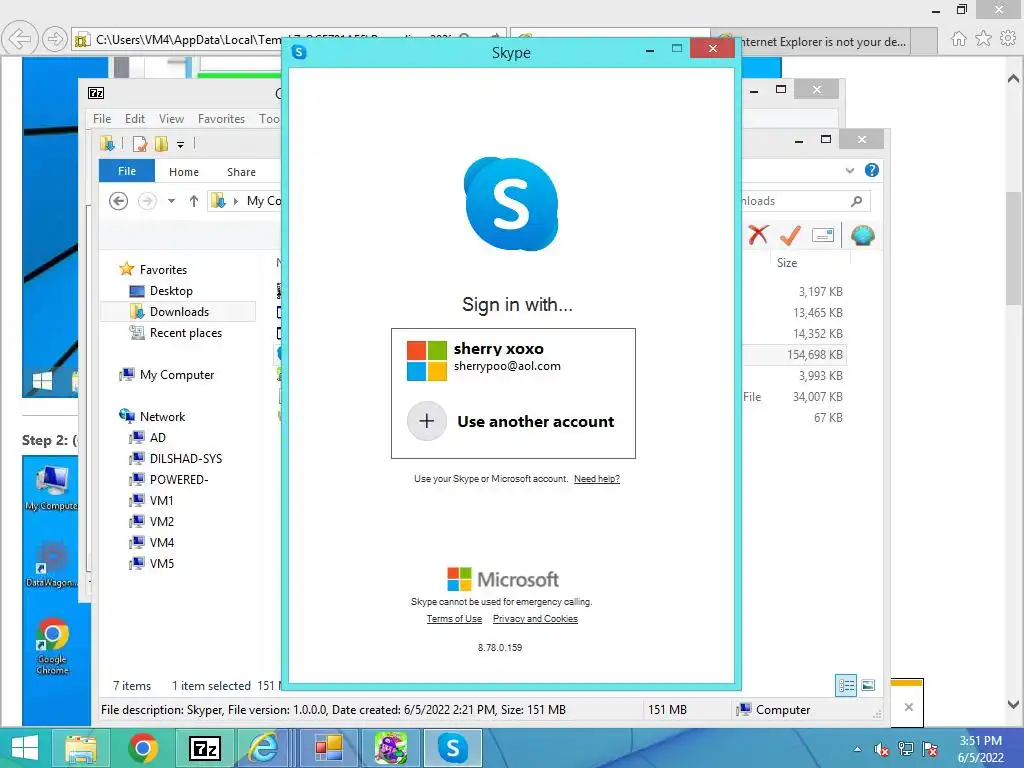Click the search magnifier in Explorer
The image size is (1024, 768).
(856, 201)
